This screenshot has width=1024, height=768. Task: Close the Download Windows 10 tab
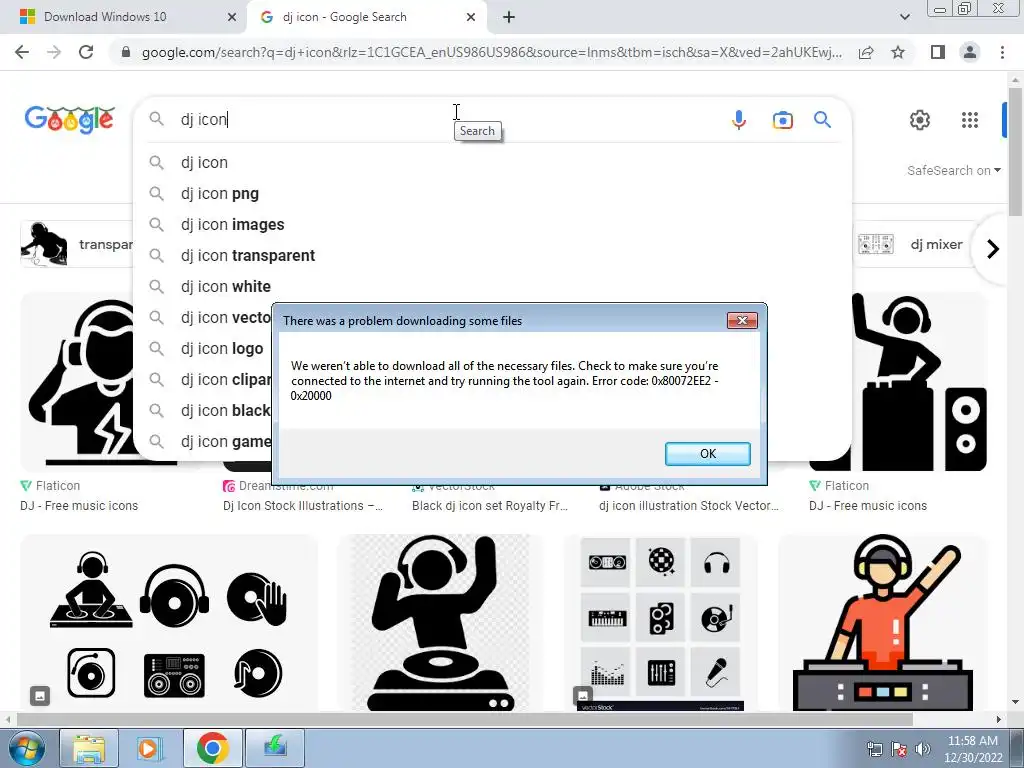232,17
